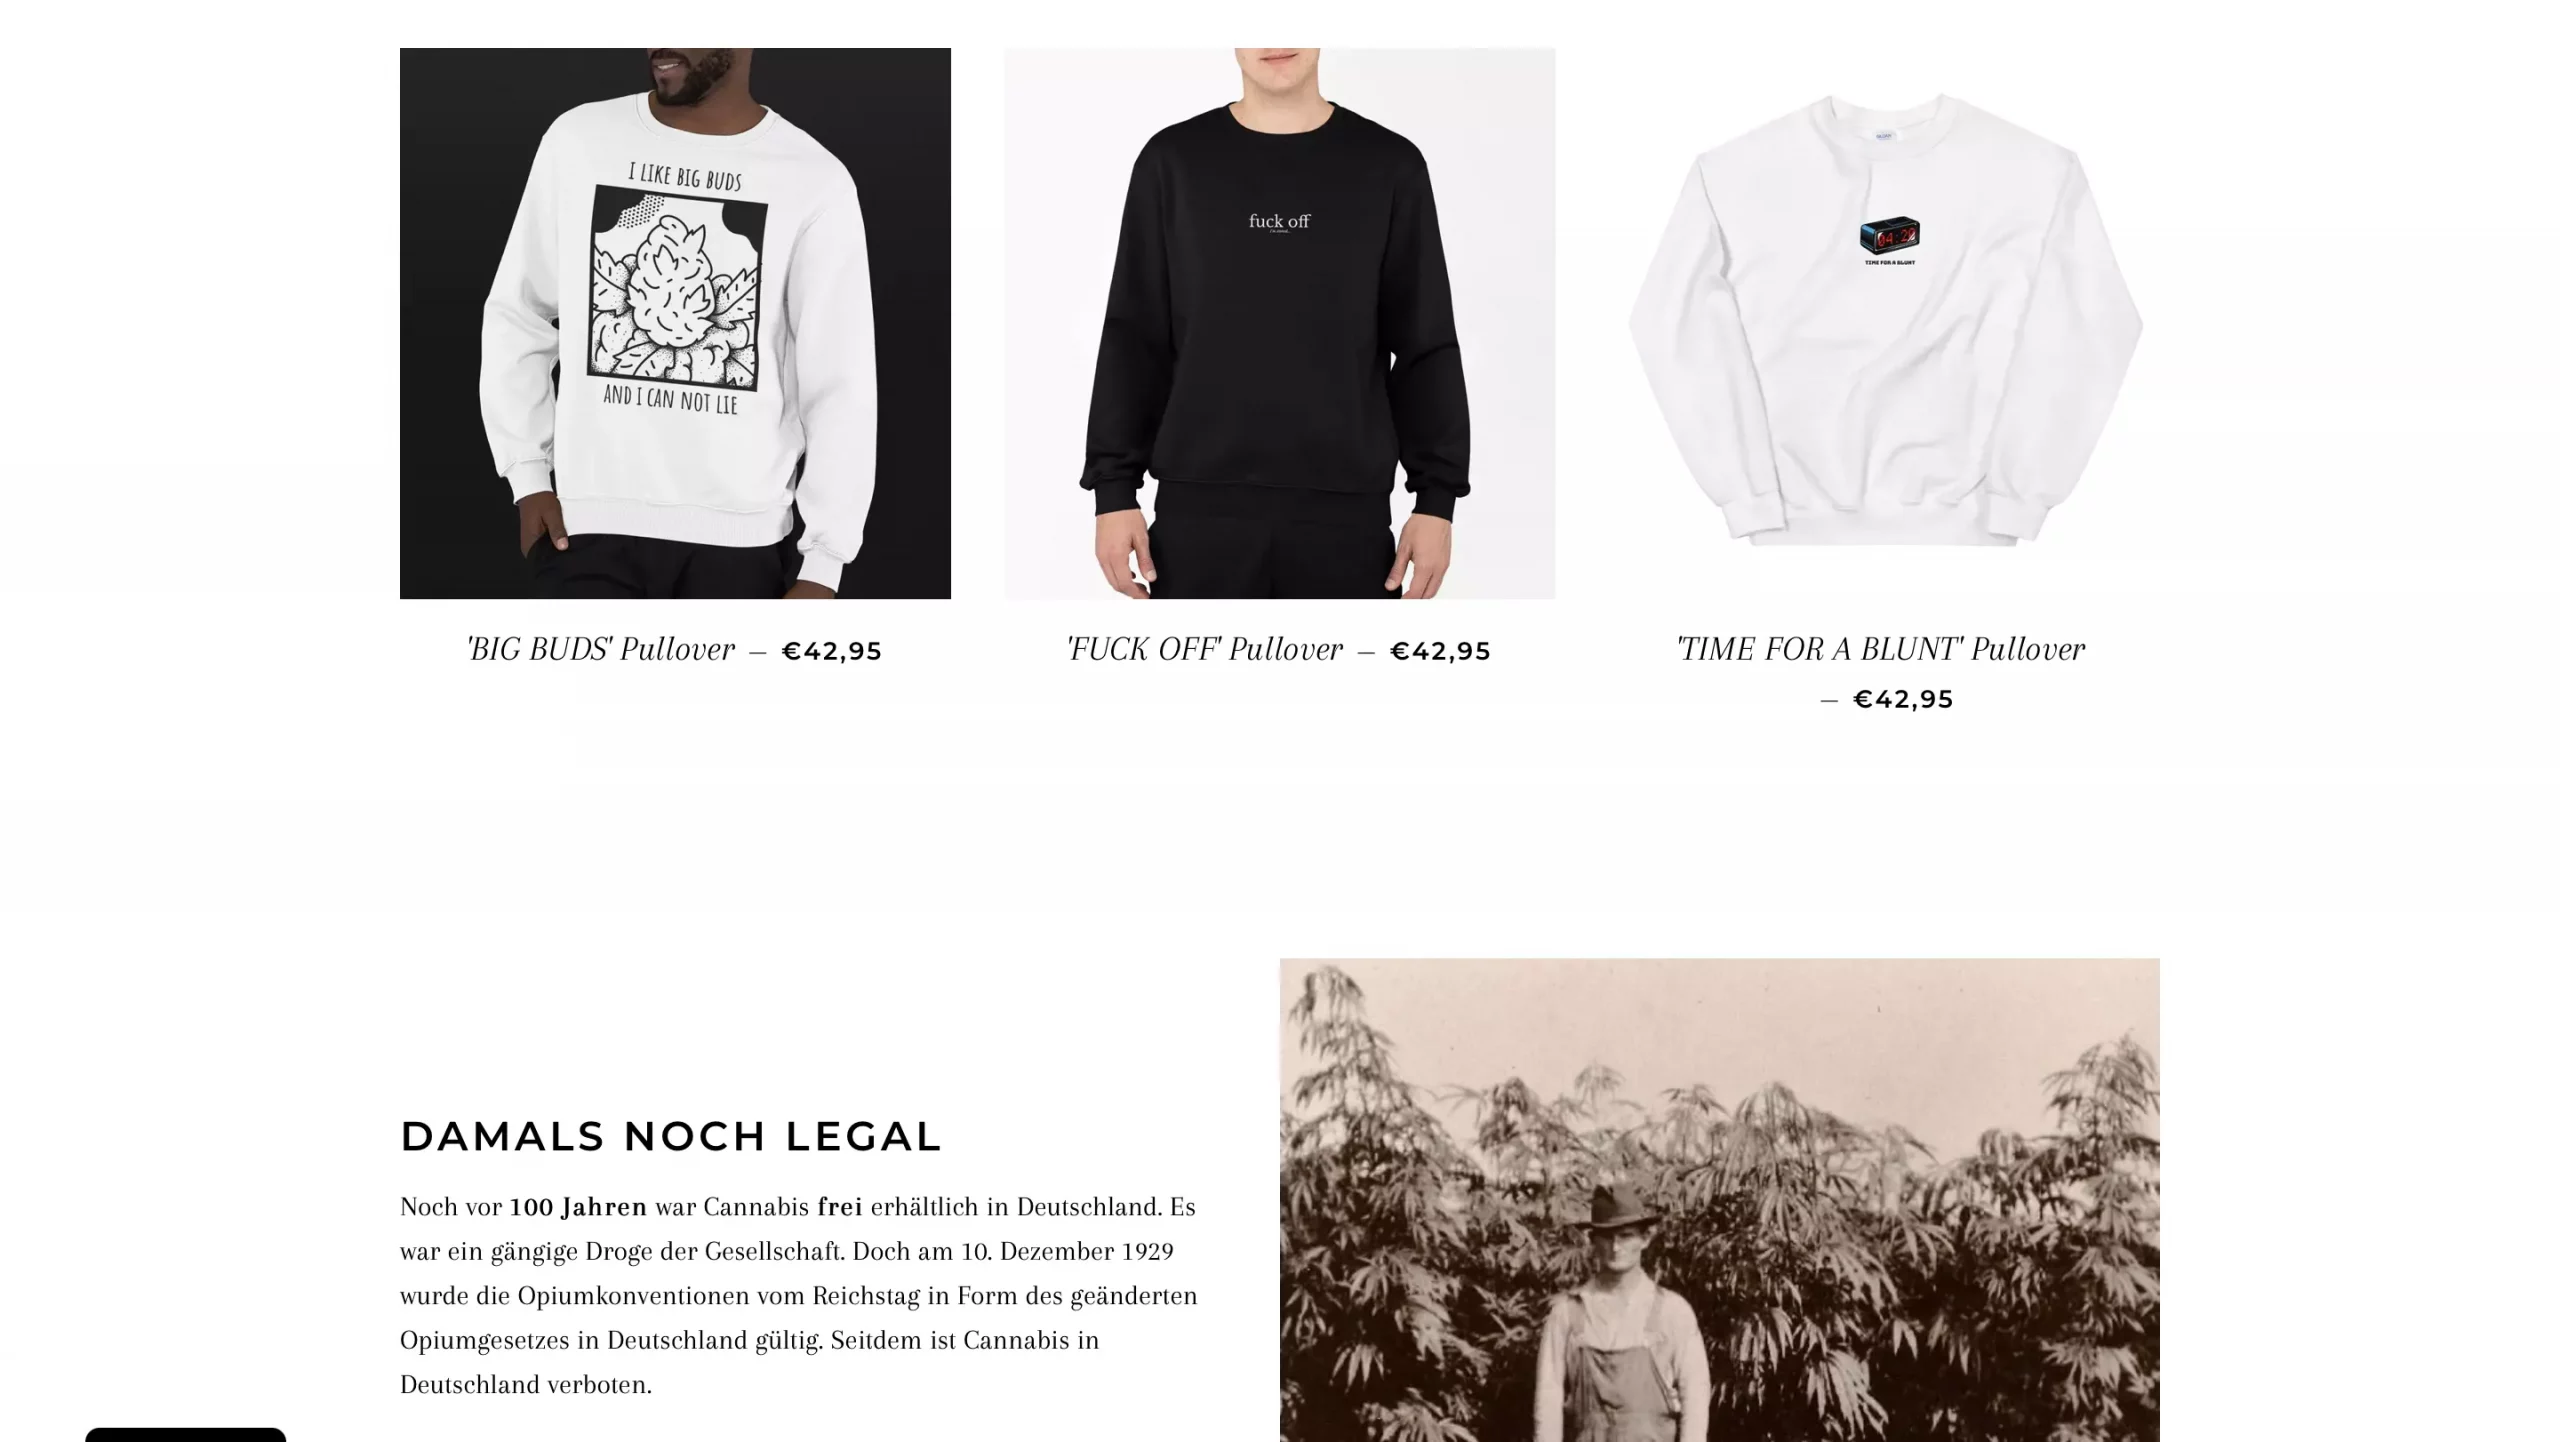The width and height of the screenshot is (2560, 1442).
Task: Open the 'BIG BUDS' Pullover title link
Action: 601,649
